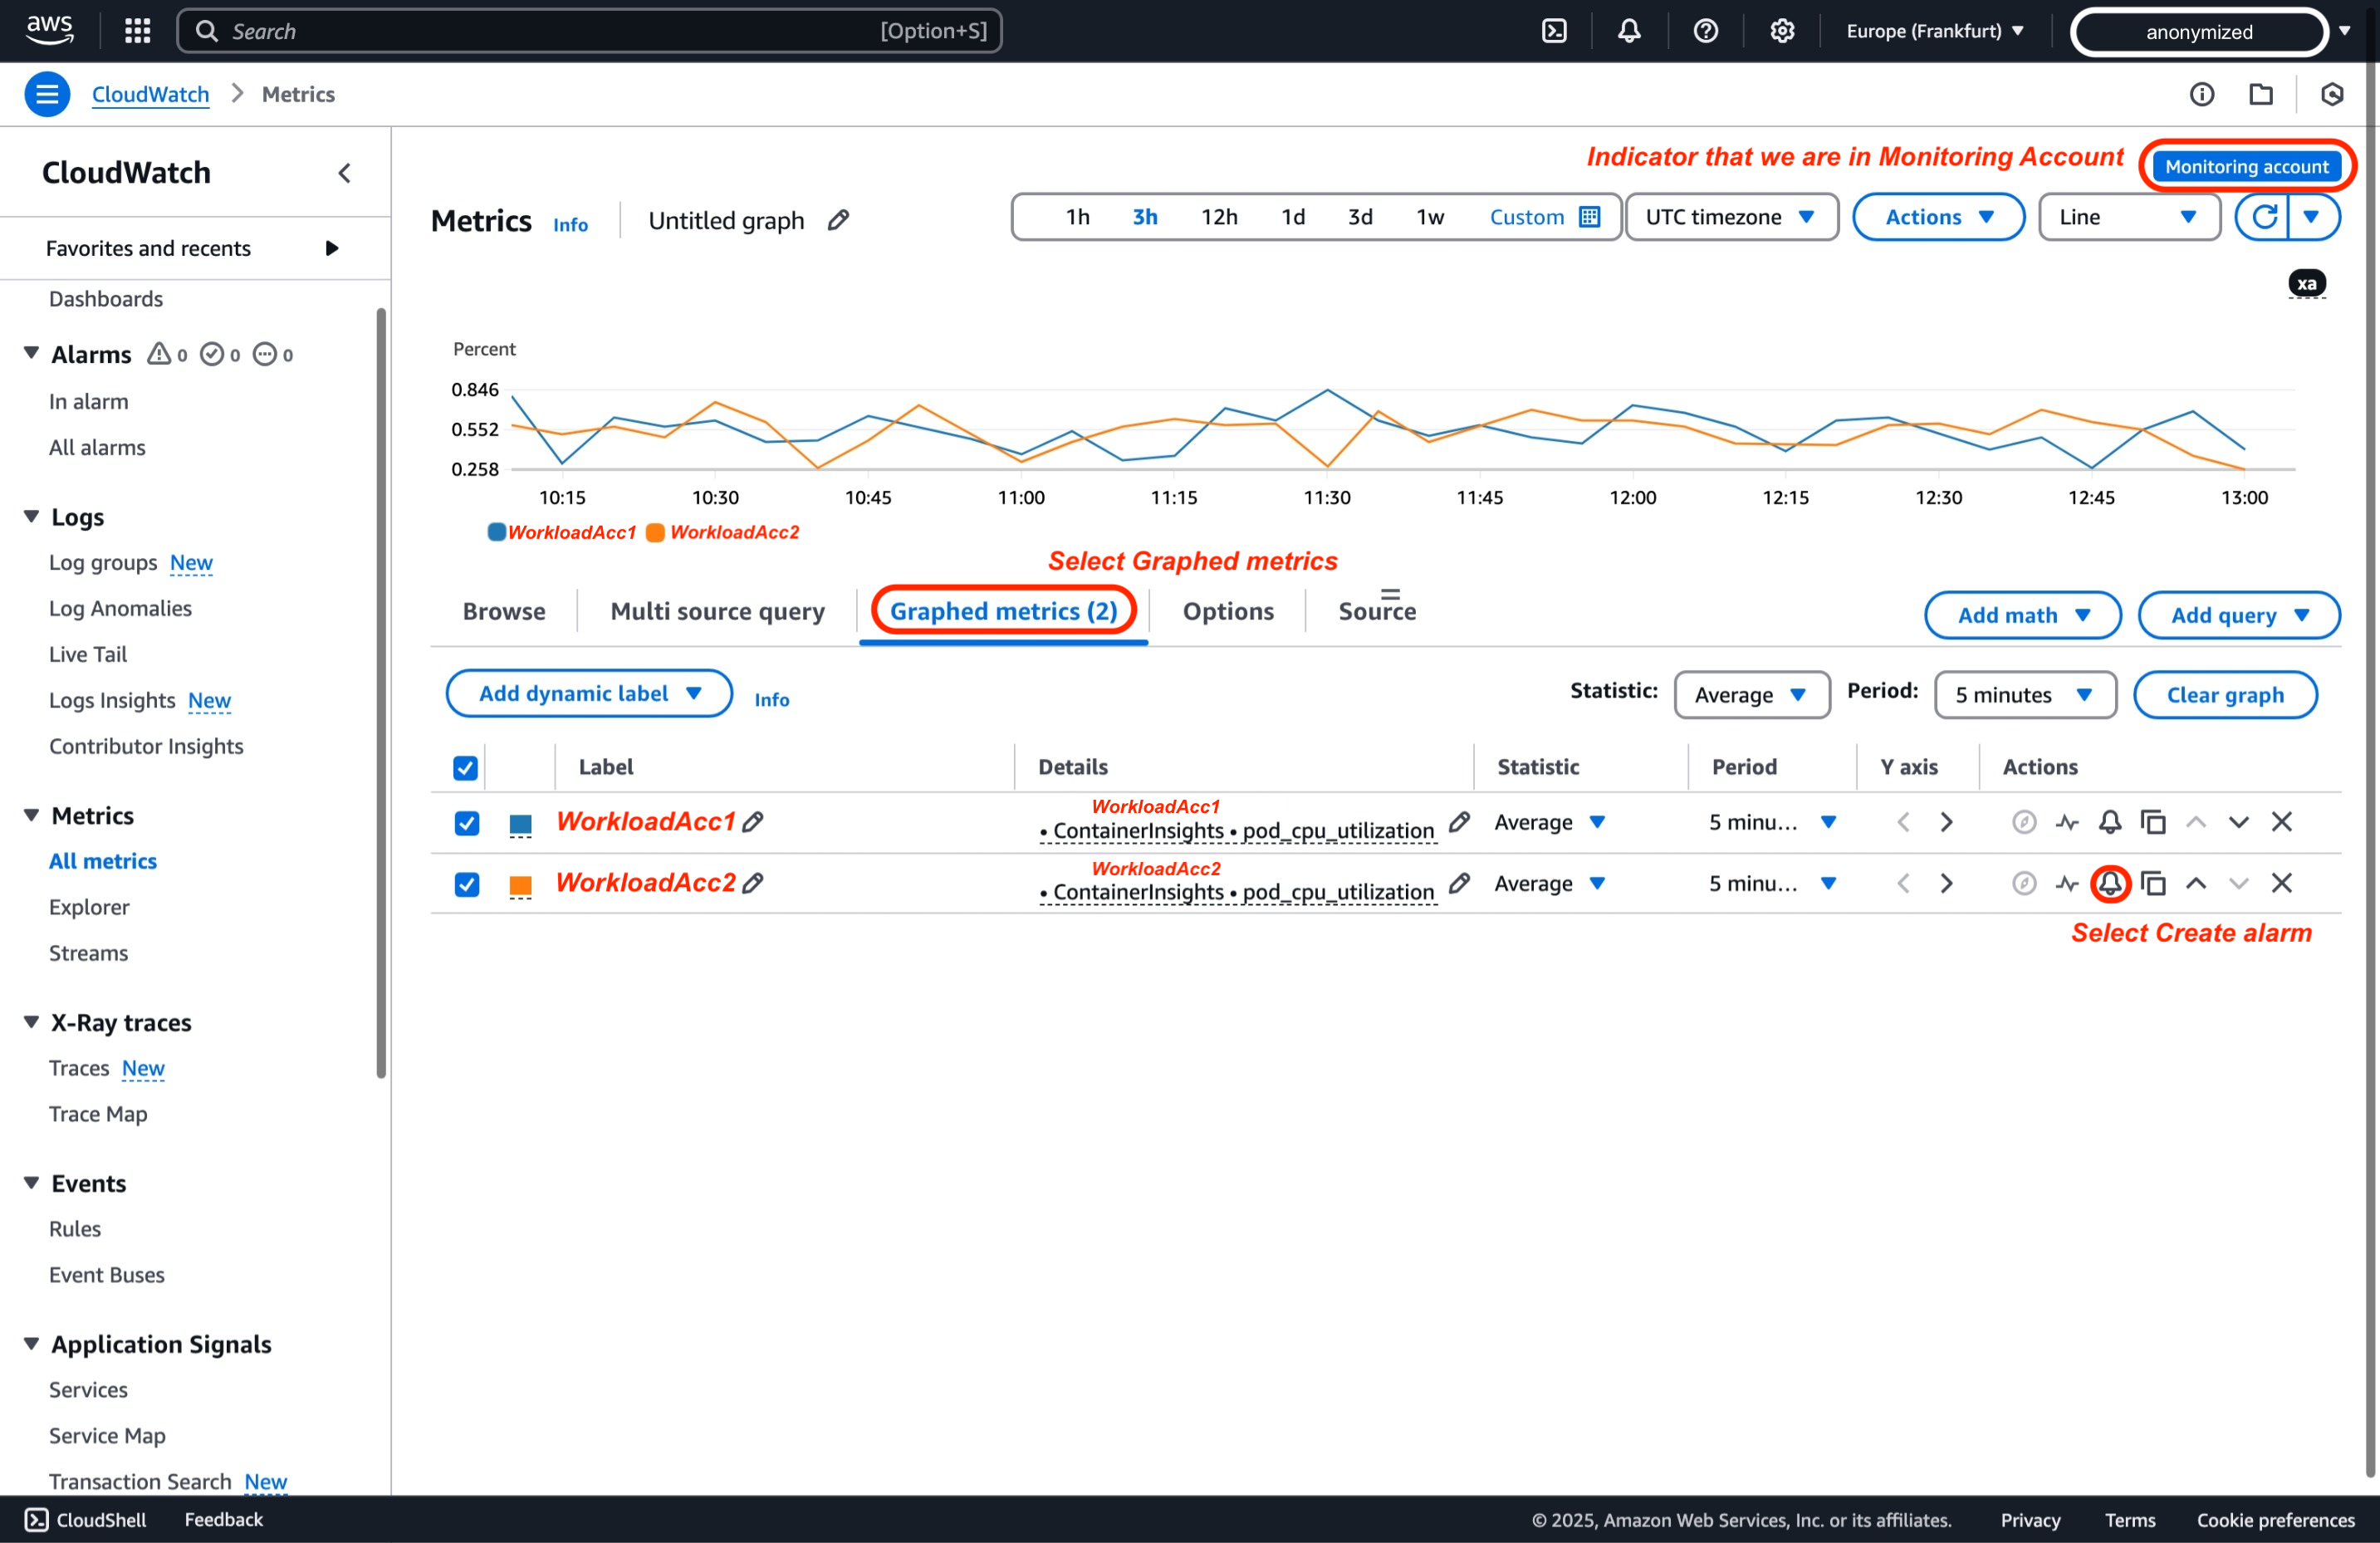Switch to the Options tab
The image size is (2380, 1543).
point(1228,611)
